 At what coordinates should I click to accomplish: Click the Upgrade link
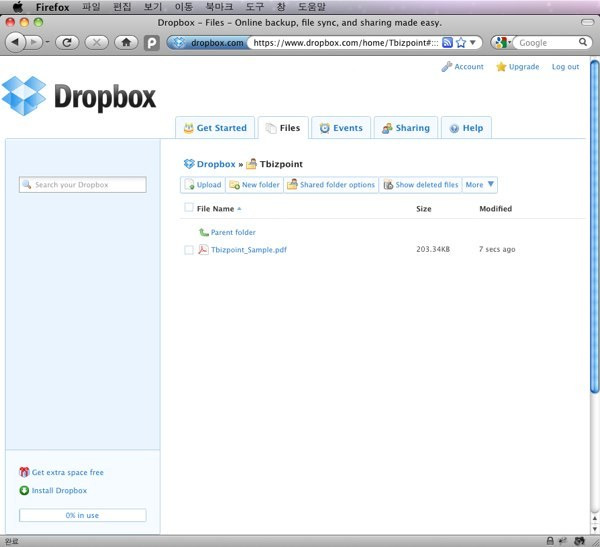point(517,67)
